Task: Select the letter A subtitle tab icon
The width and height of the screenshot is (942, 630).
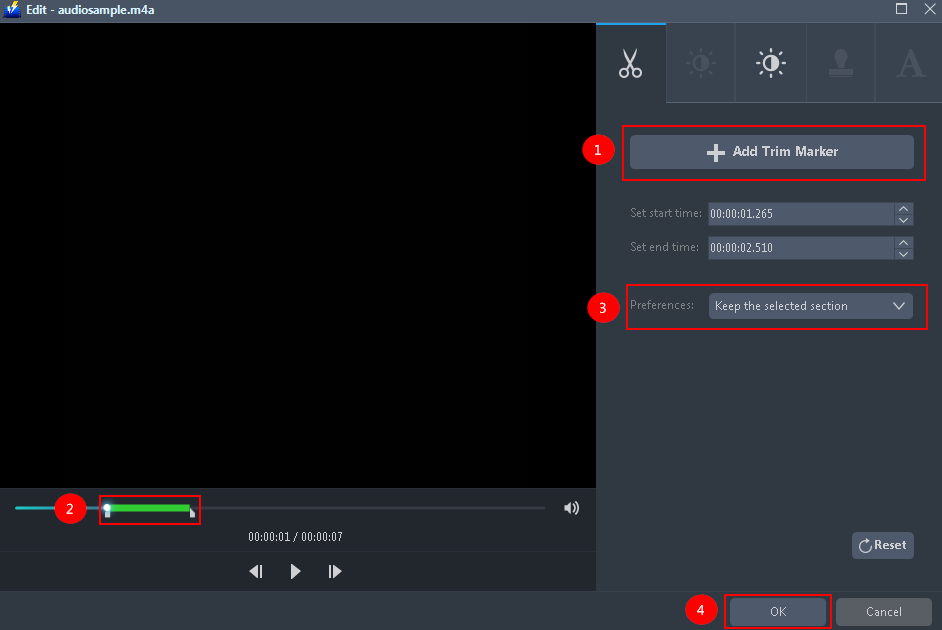Action: (x=909, y=63)
